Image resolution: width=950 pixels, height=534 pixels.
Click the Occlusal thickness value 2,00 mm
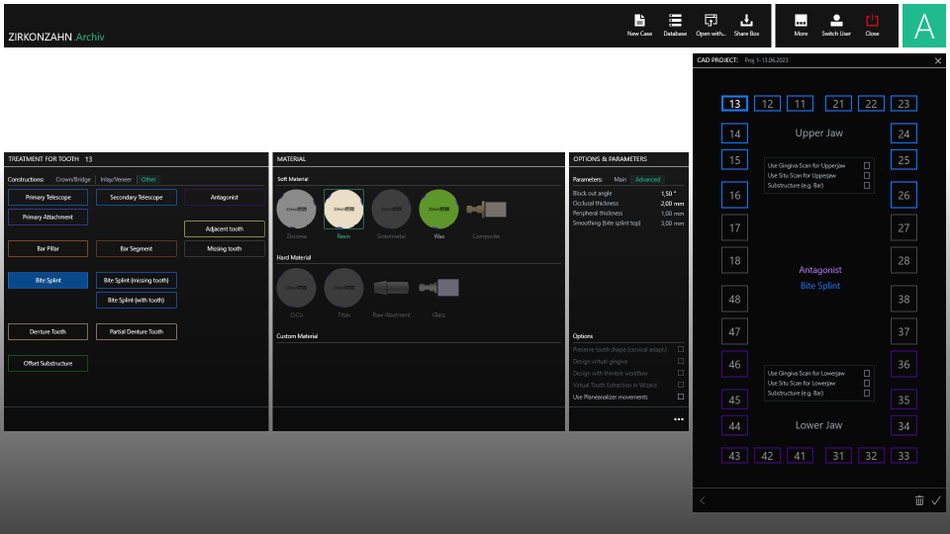point(672,204)
